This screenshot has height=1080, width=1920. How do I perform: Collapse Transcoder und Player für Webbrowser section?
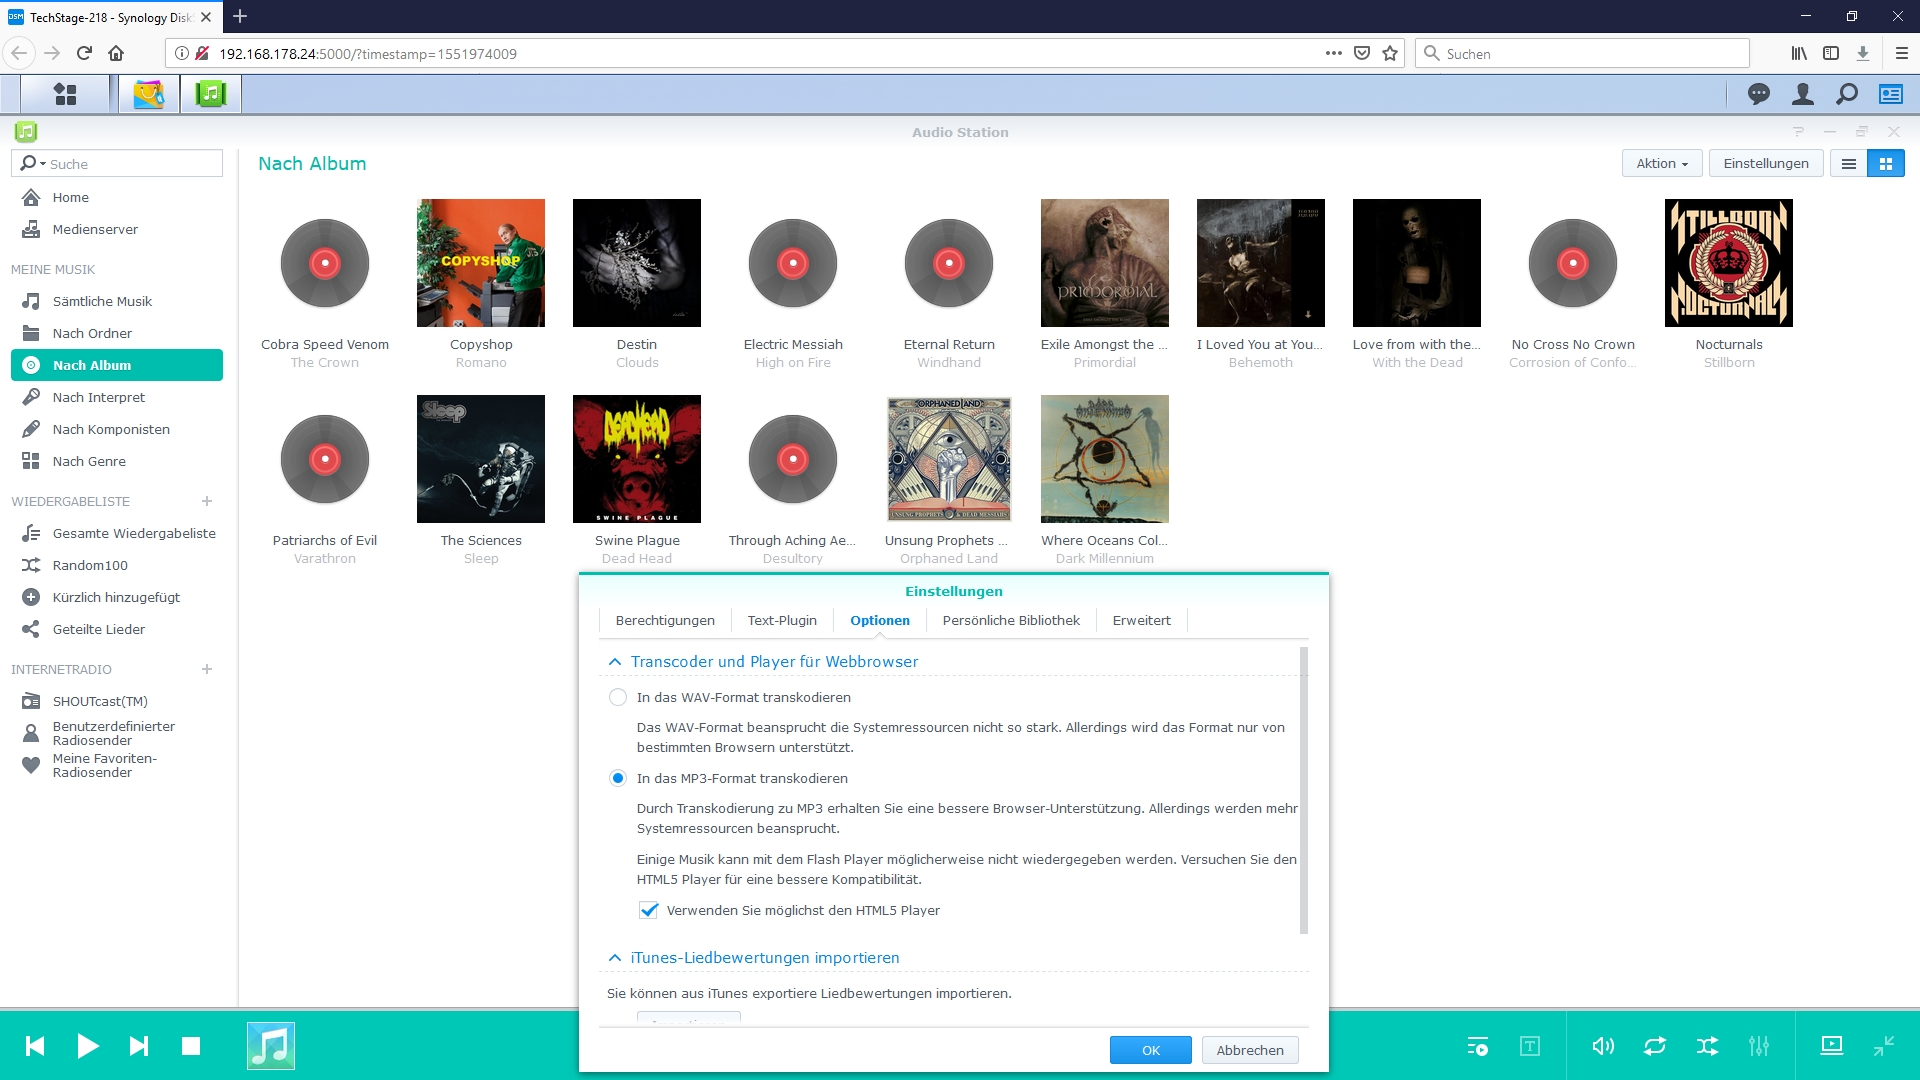(x=615, y=662)
